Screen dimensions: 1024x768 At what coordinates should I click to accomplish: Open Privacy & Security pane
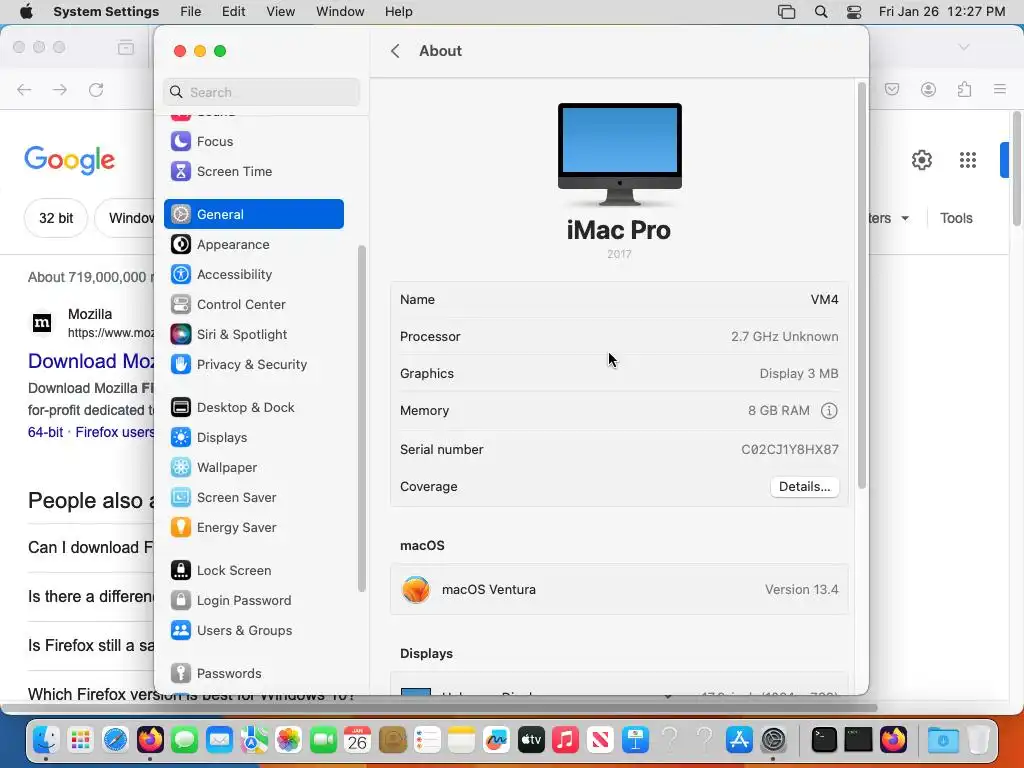pyautogui.click(x=253, y=364)
